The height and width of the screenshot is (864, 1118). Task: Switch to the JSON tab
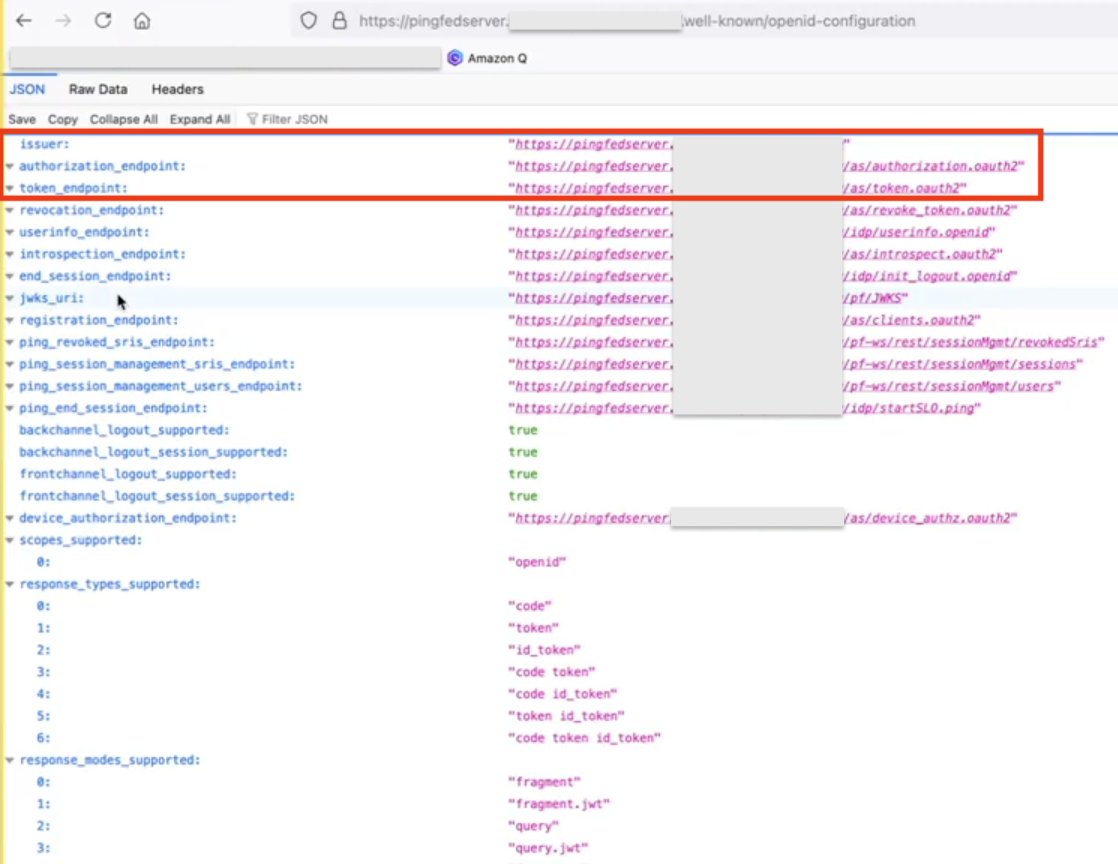[27, 89]
